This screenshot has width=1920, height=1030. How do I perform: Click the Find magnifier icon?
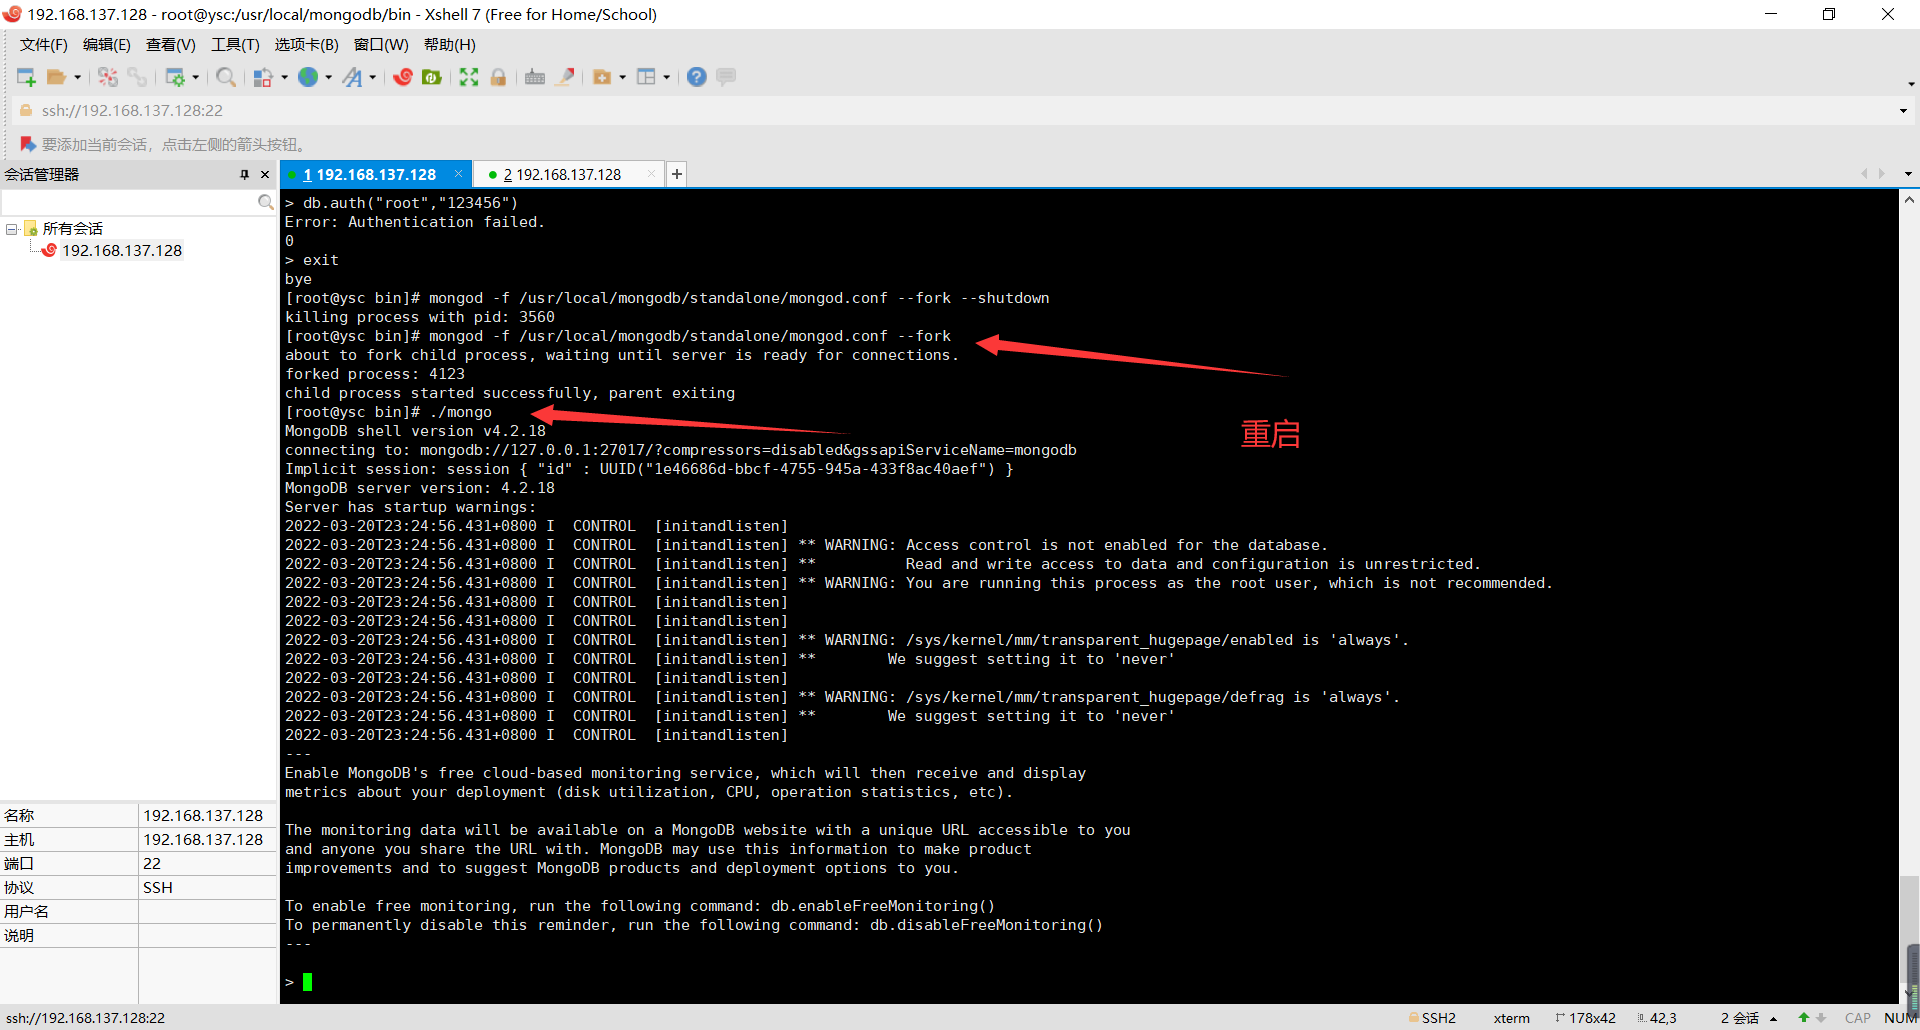click(226, 77)
